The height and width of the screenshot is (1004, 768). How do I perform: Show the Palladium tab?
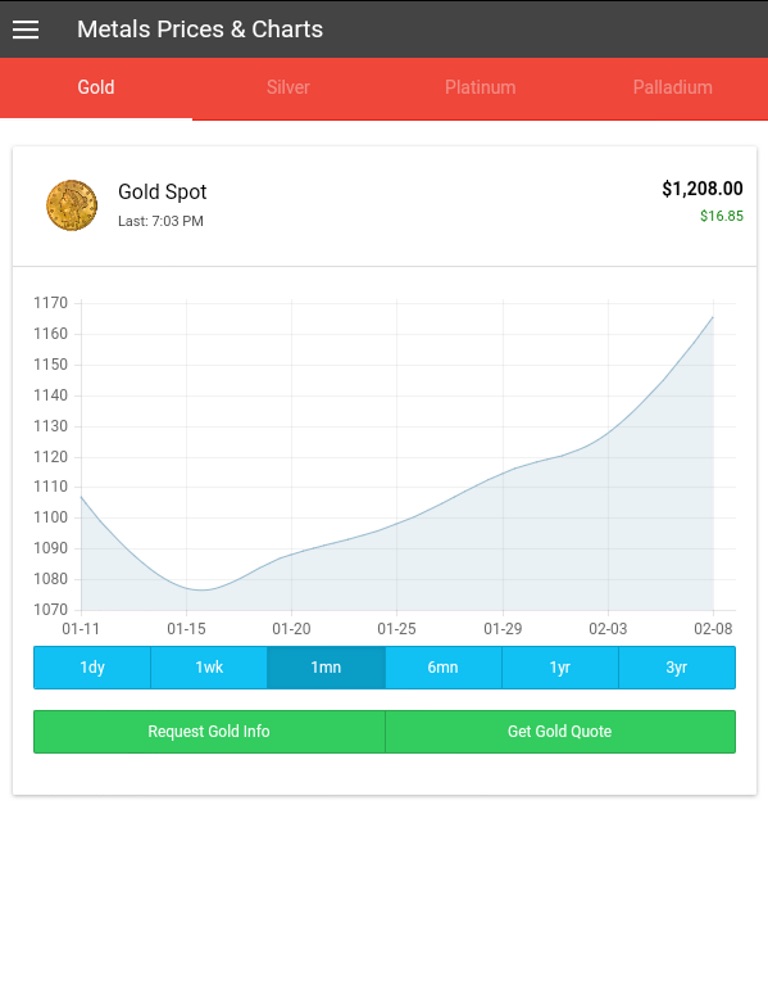pyautogui.click(x=672, y=88)
